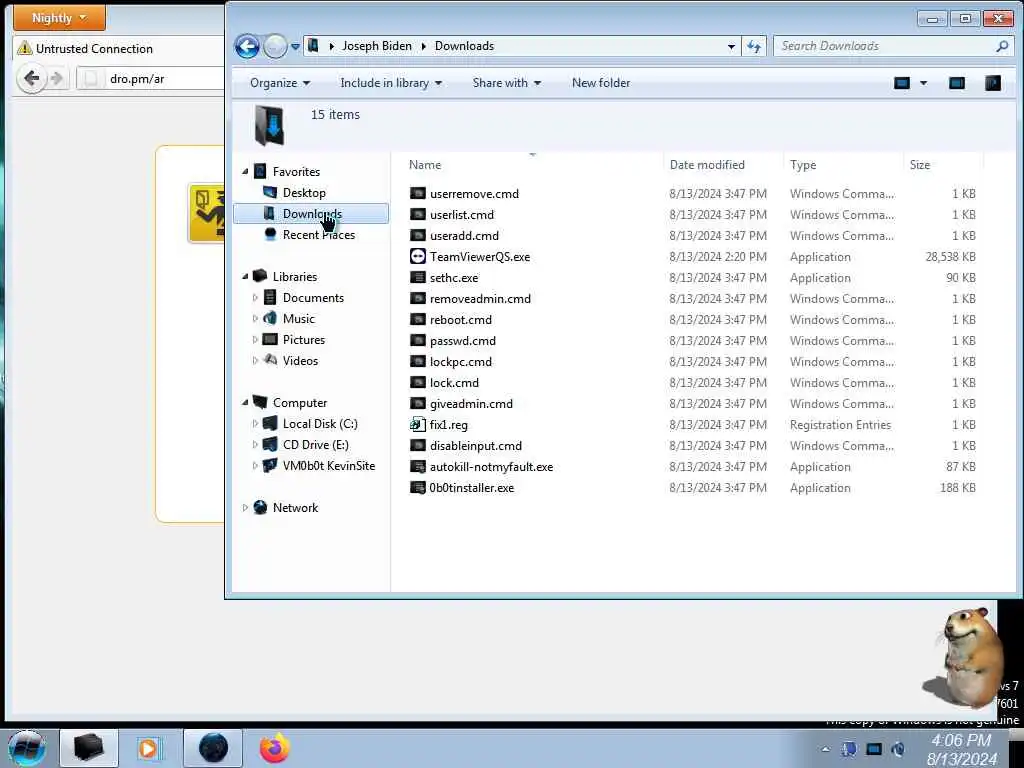The width and height of the screenshot is (1024, 768).
Task: Open the media player taskbar icon
Action: pos(150,748)
